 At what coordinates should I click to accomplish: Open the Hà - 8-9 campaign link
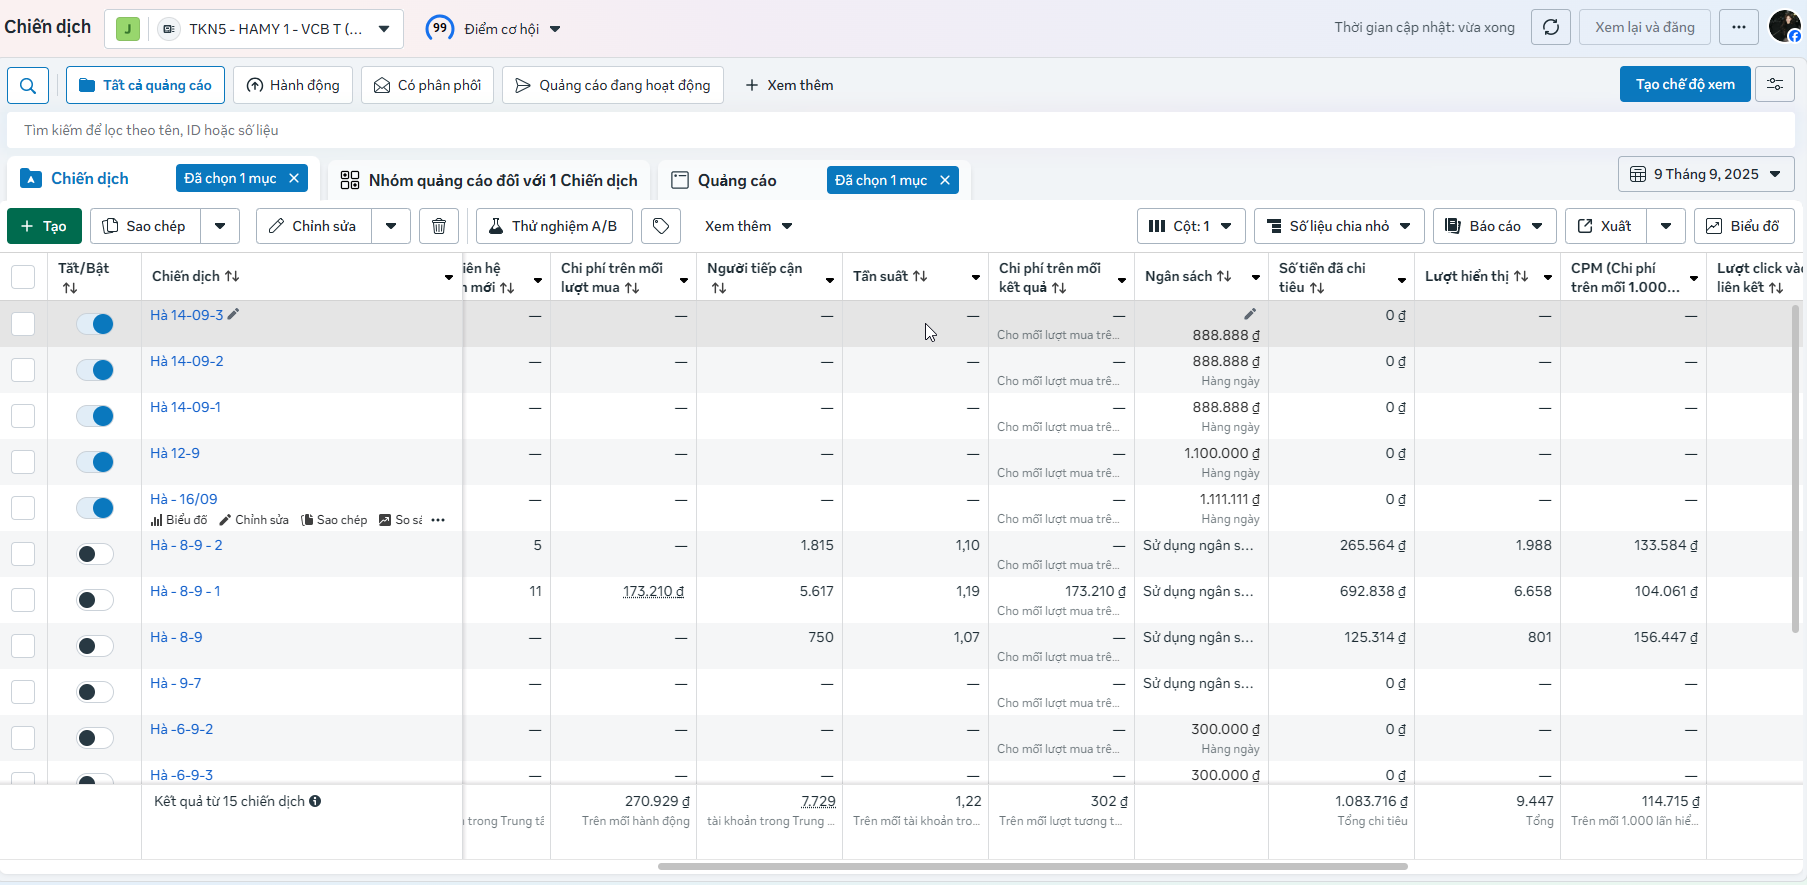pos(176,637)
